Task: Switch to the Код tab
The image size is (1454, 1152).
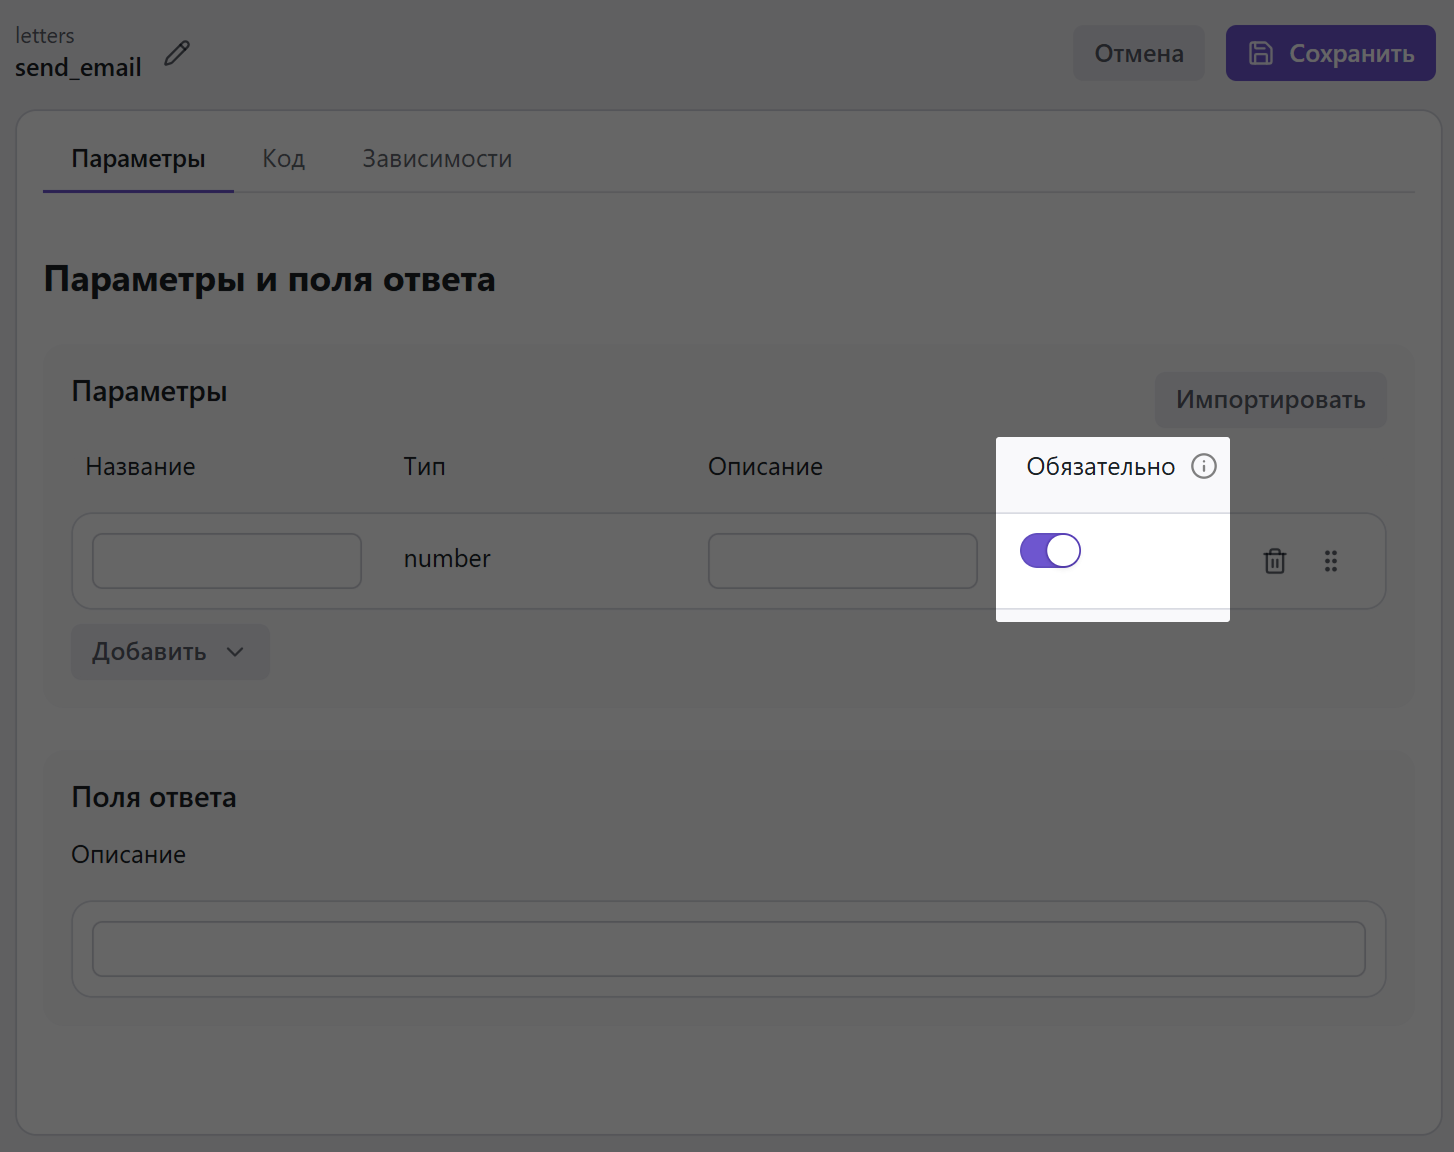Action: (x=283, y=159)
